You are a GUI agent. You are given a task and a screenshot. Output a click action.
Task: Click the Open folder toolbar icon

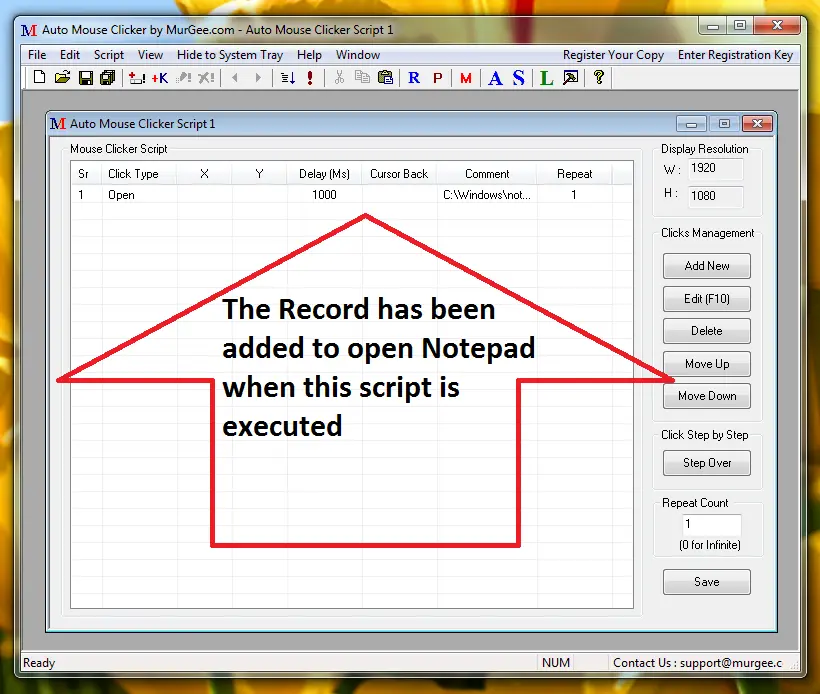click(62, 78)
